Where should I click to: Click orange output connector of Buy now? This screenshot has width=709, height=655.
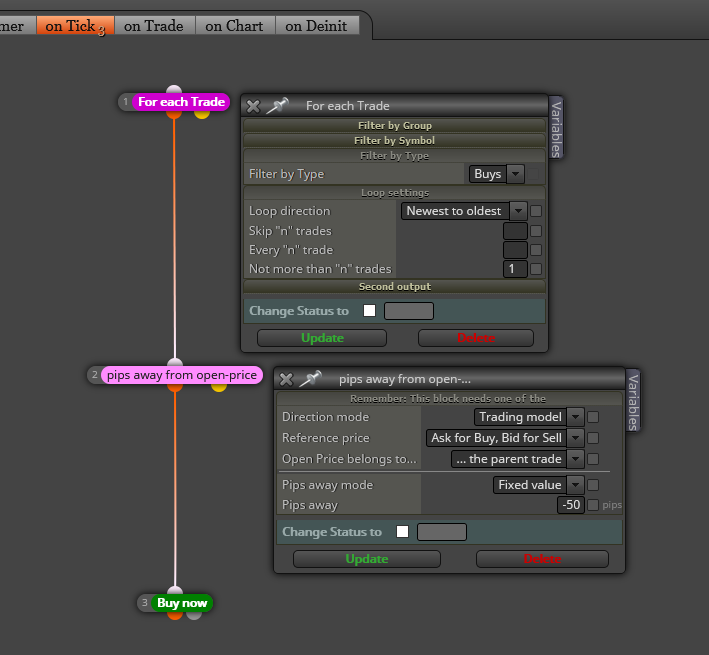coord(175,615)
